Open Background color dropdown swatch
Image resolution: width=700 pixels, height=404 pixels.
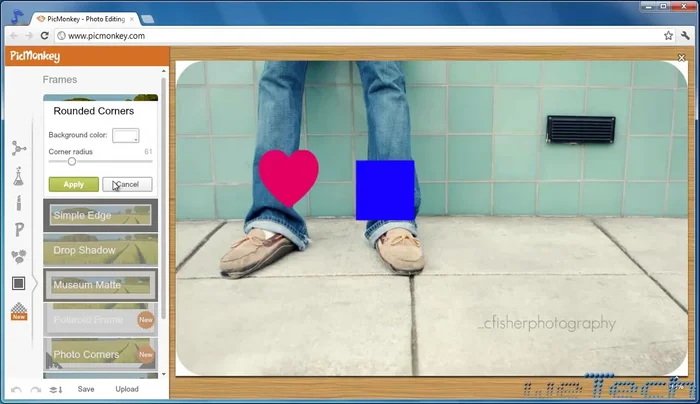pyautogui.click(x=126, y=135)
